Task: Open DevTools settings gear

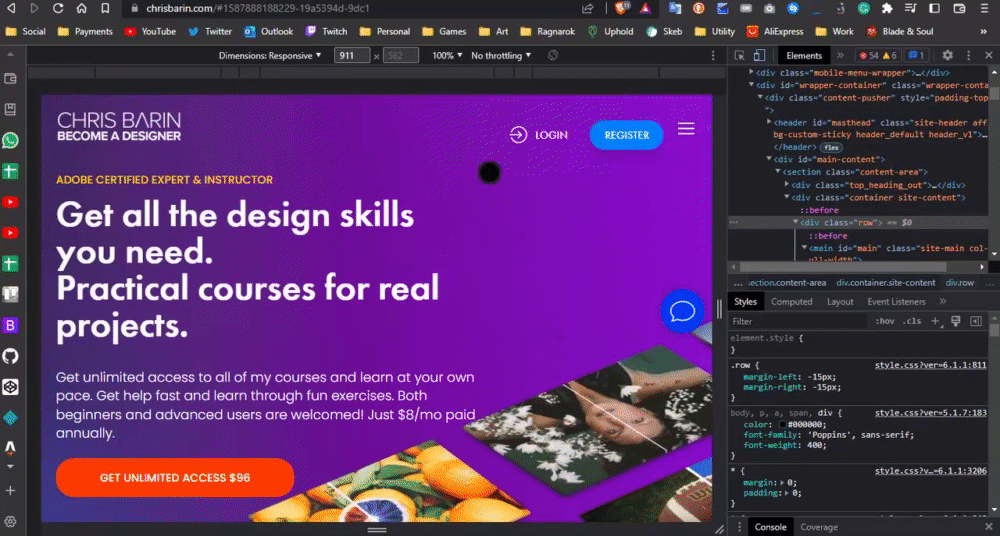Action: tap(948, 56)
